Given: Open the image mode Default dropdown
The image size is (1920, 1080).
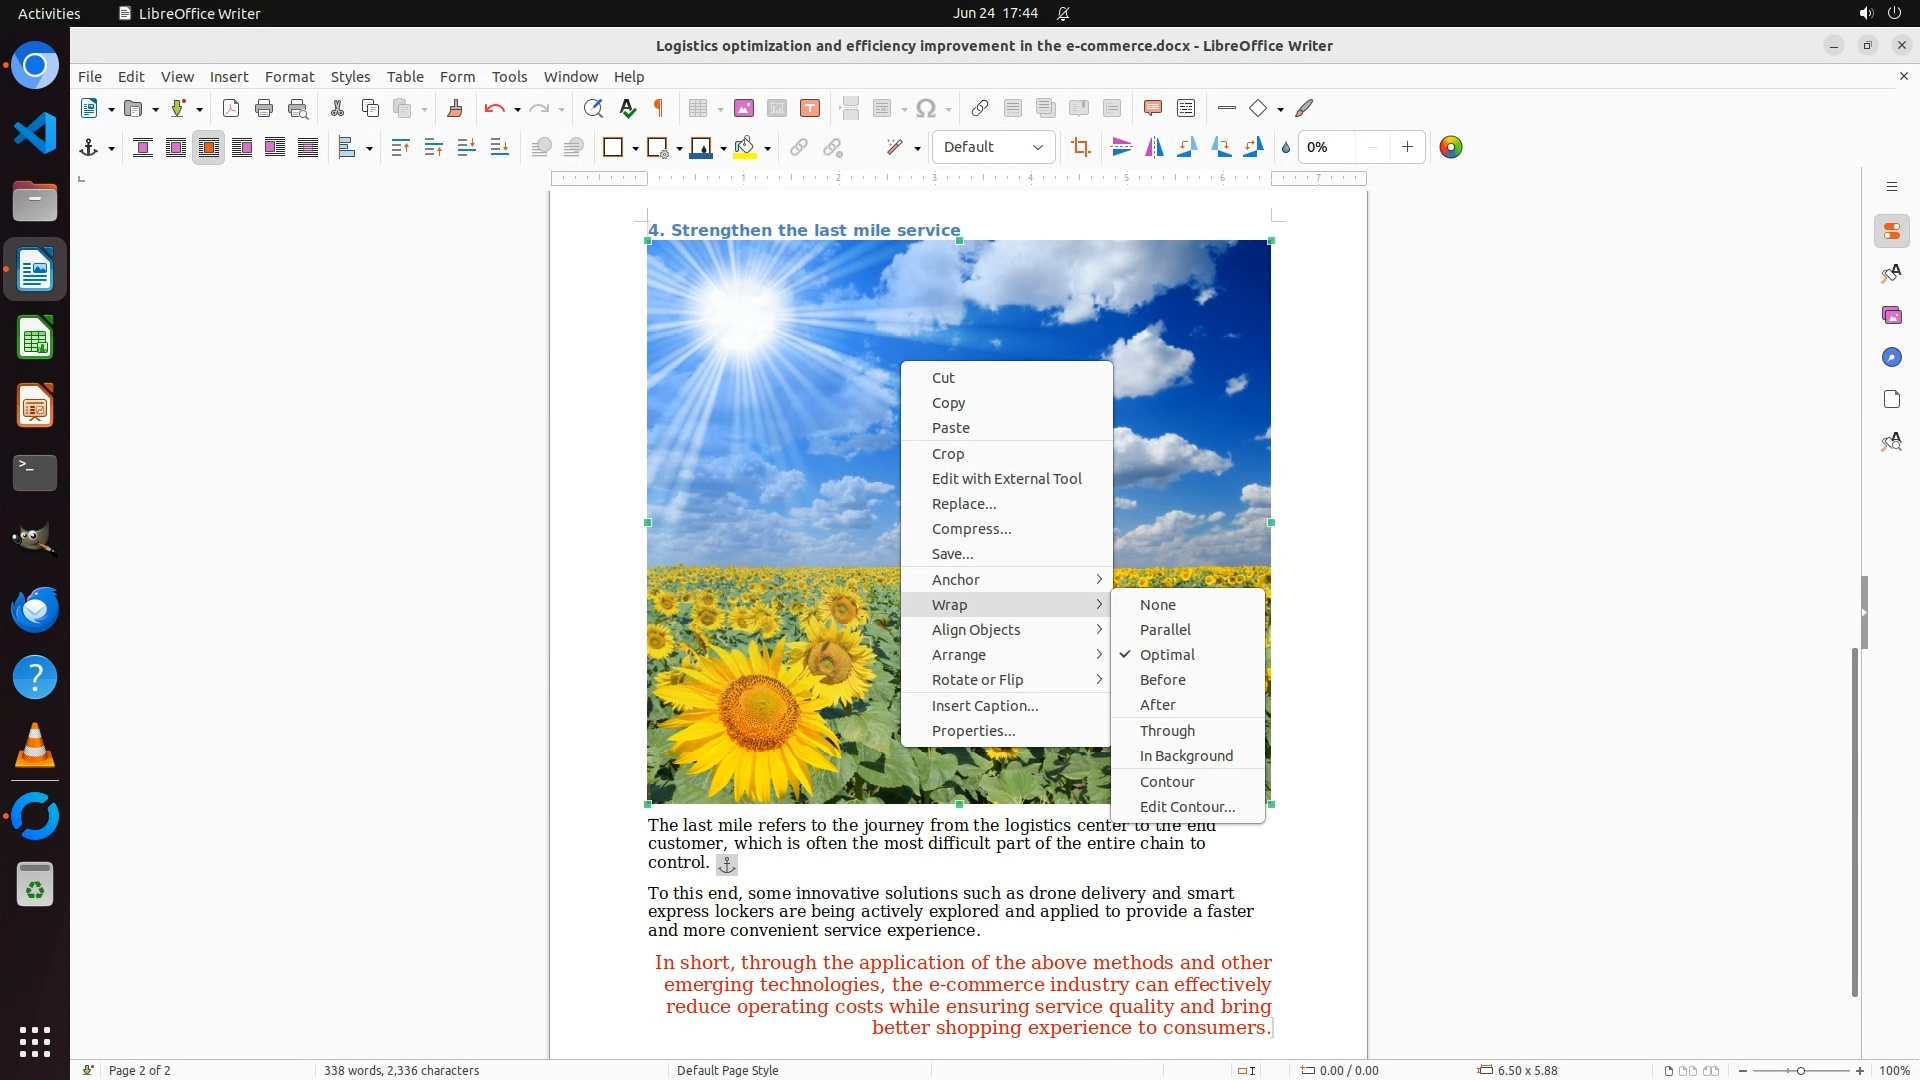Looking at the screenshot, I should tap(993, 147).
